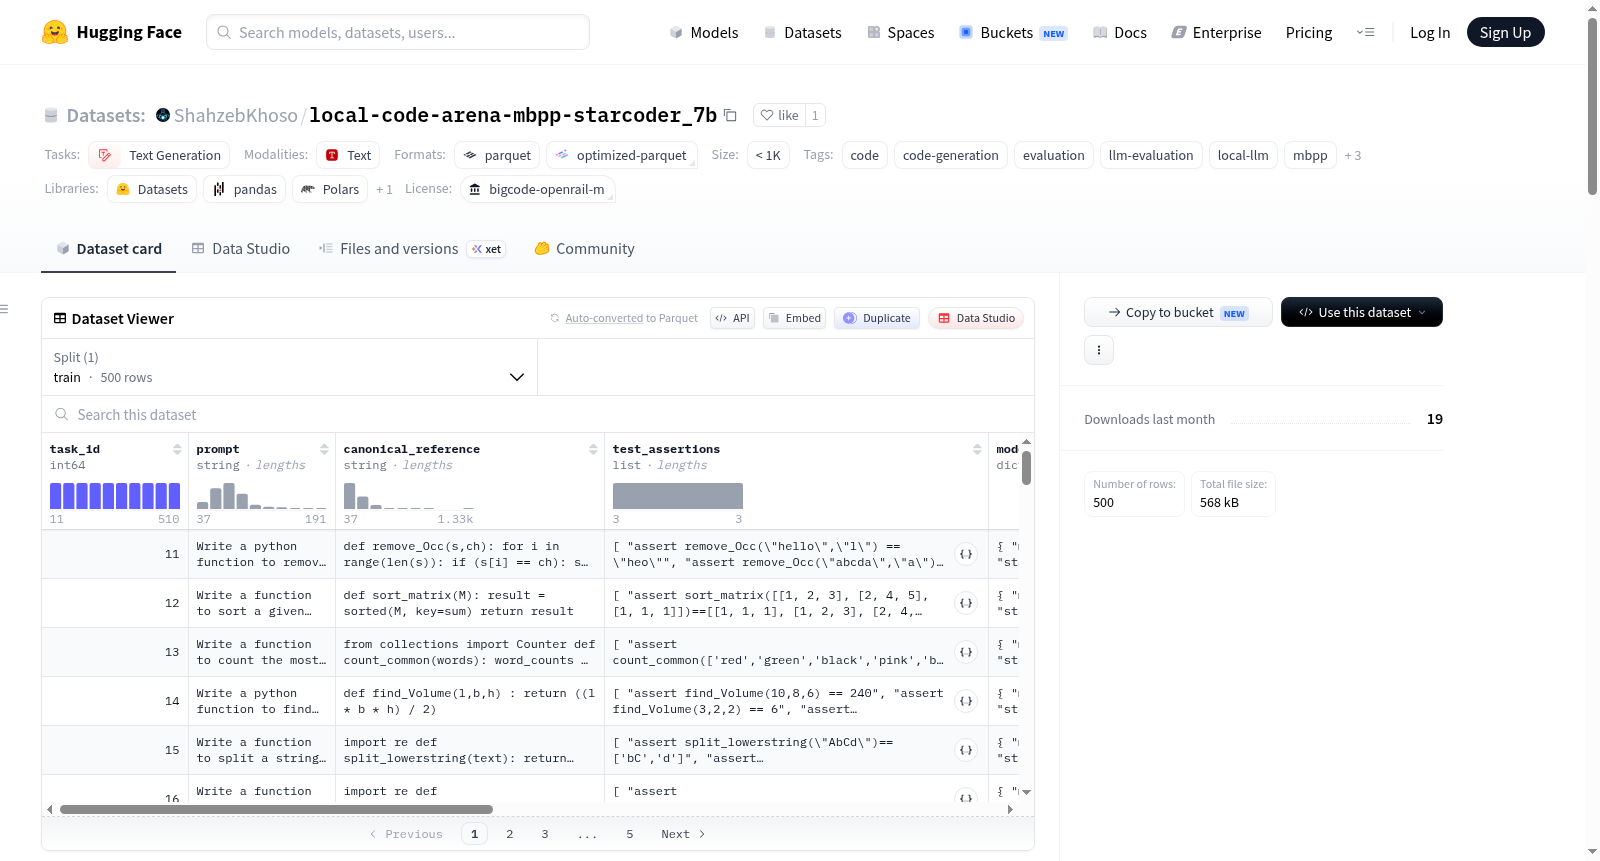Screen dimensions: 1600x861
Task: Open the Use this dataset dropdown
Action: click(x=1361, y=312)
